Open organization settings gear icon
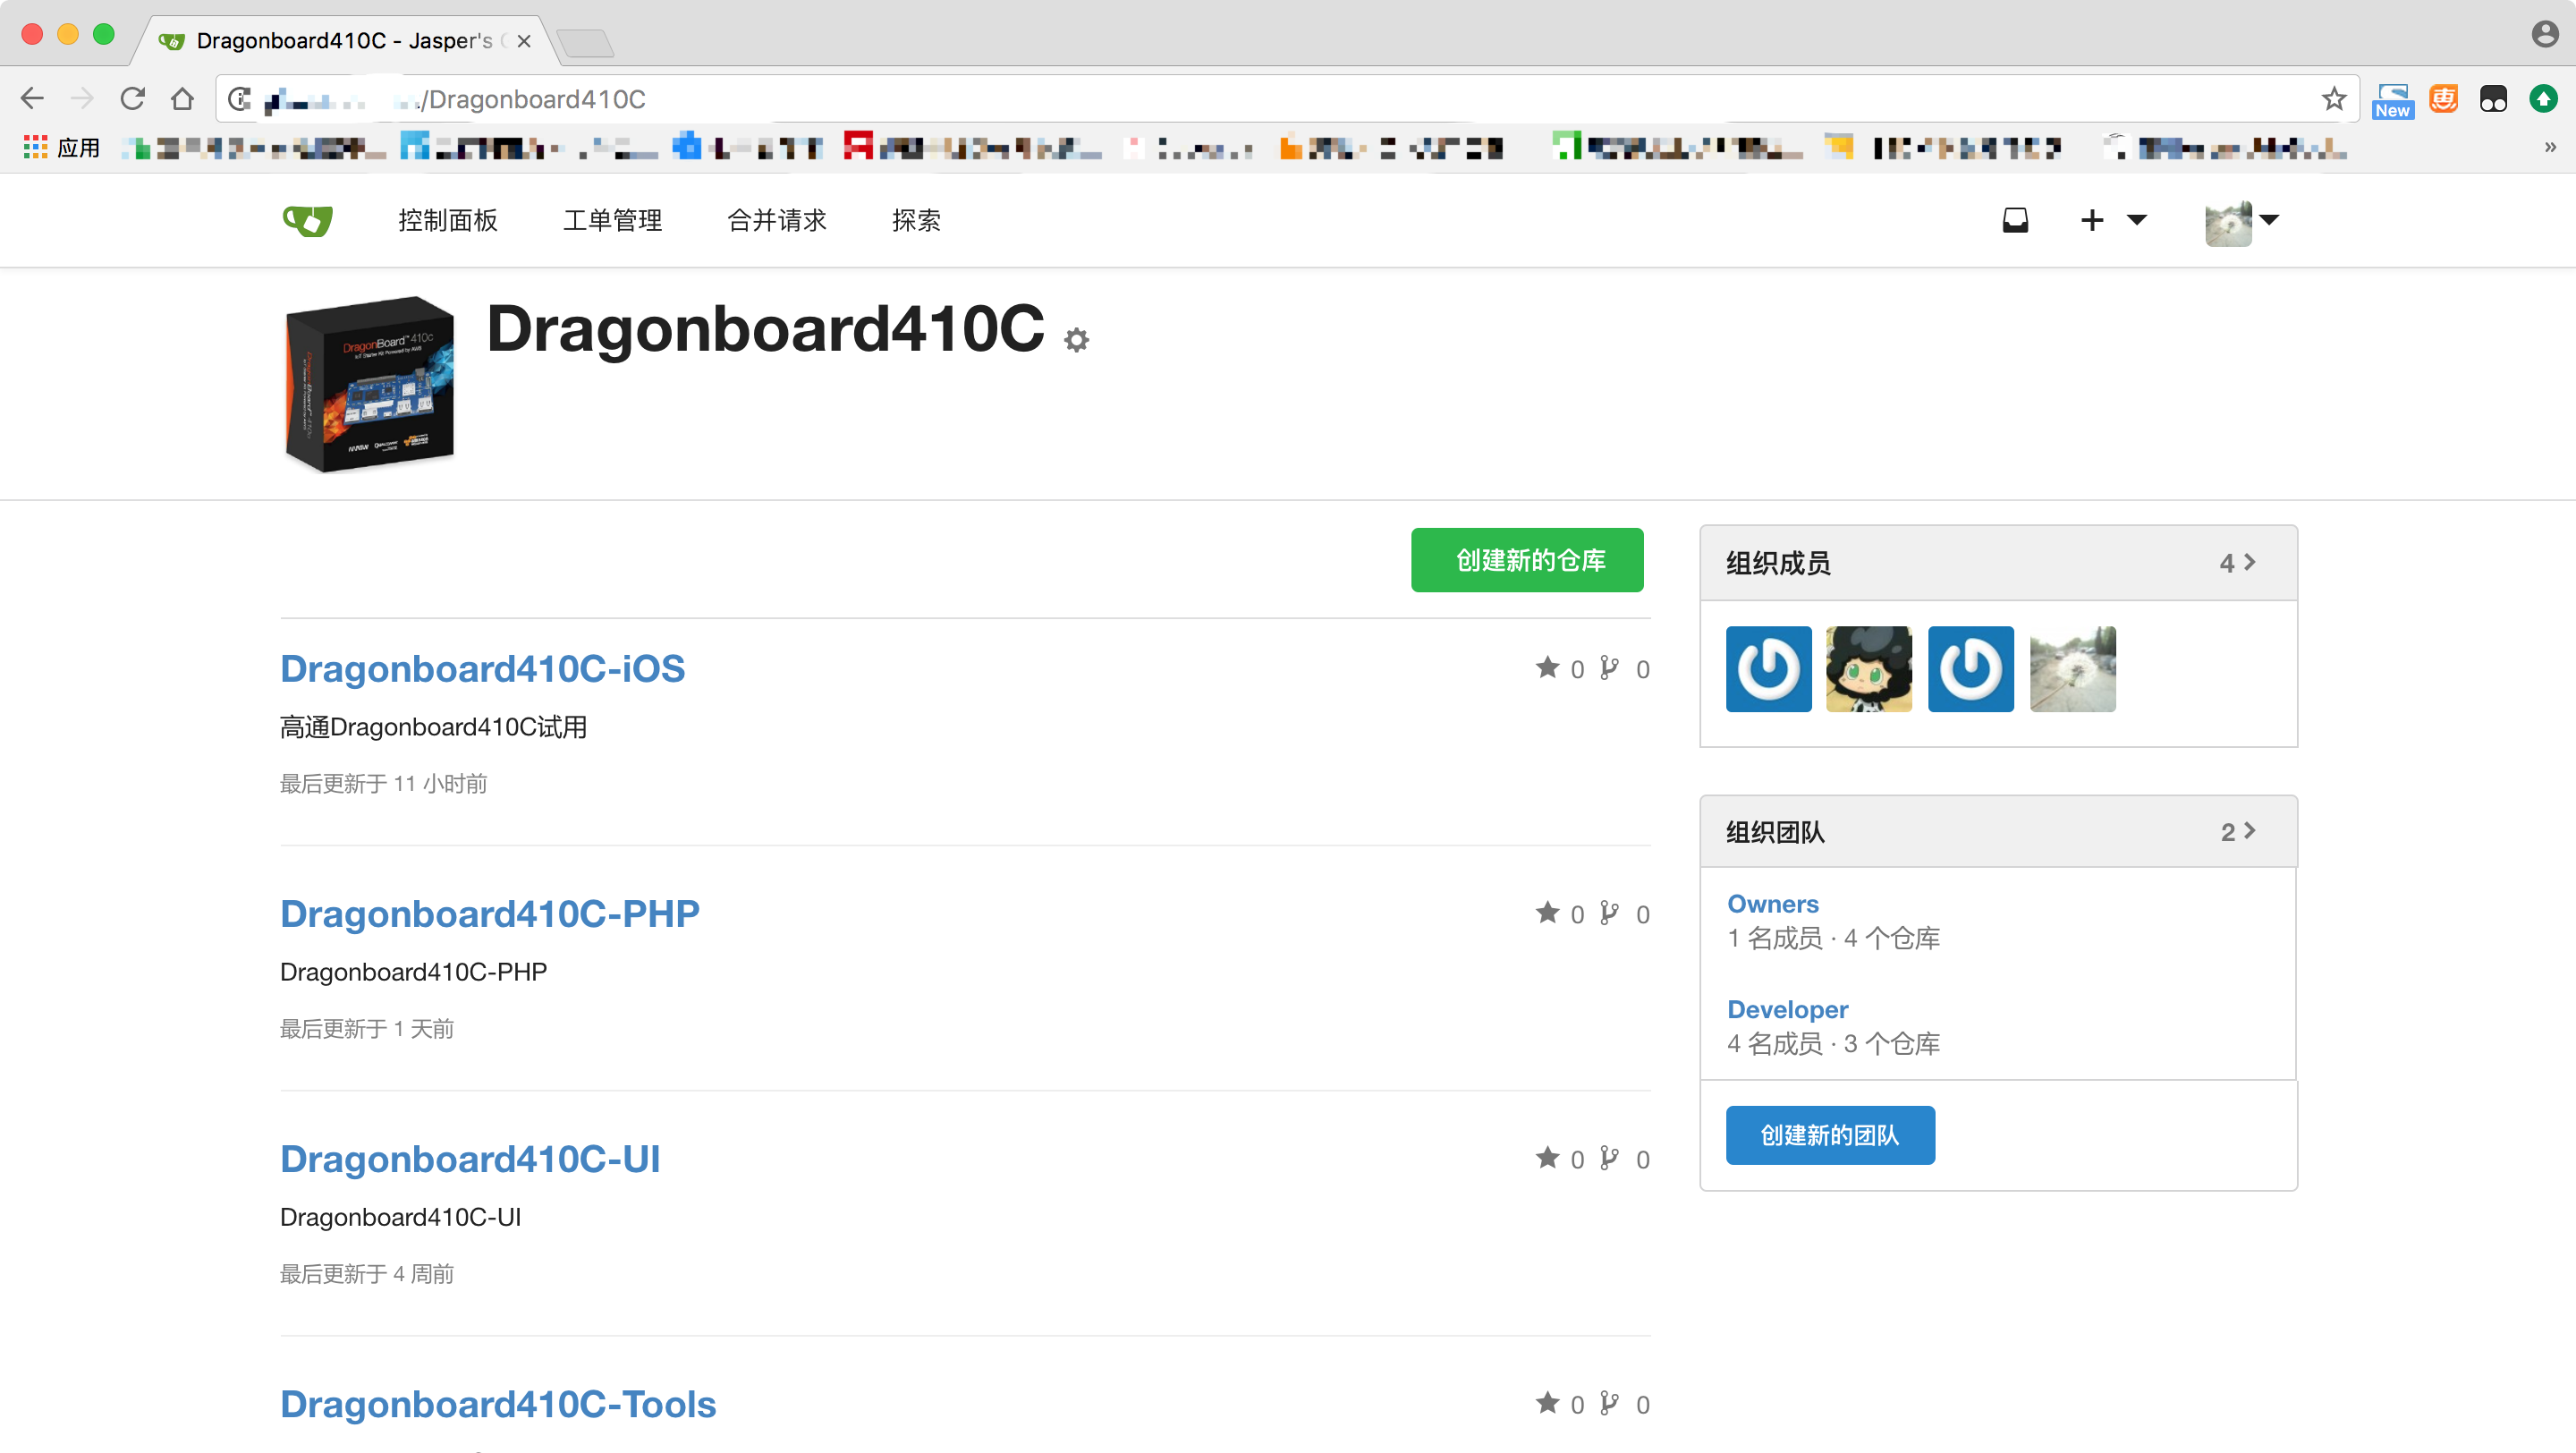2576x1453 pixels. coord(1076,340)
